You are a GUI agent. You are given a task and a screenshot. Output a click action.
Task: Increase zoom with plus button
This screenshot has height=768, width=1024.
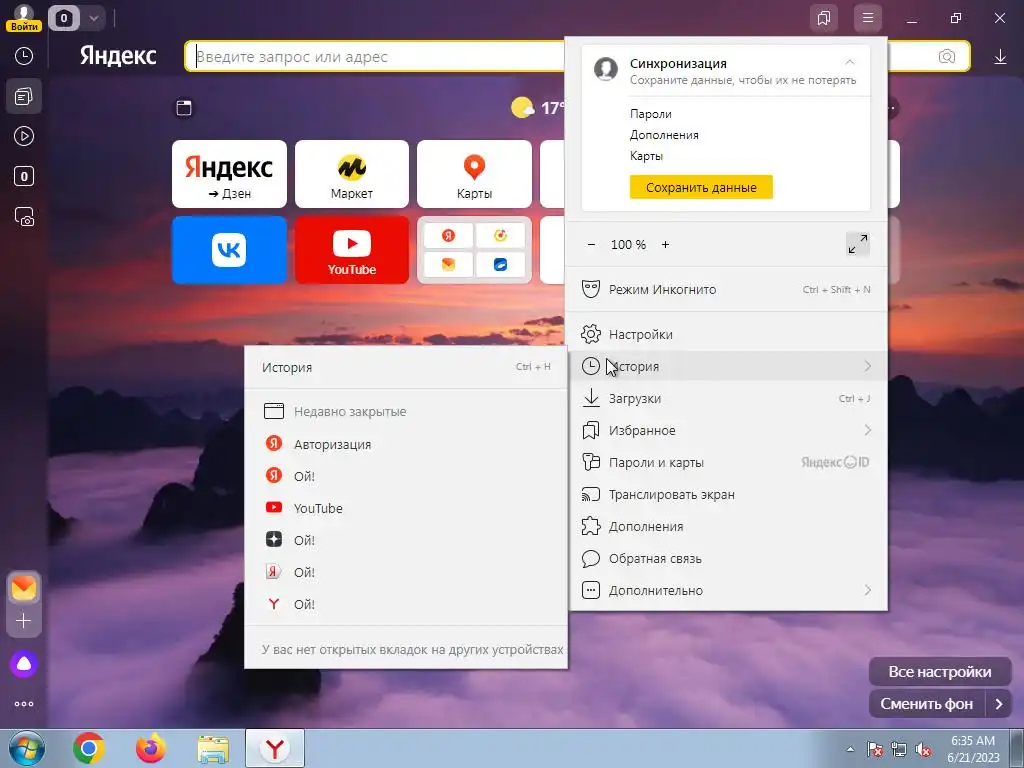[x=665, y=244]
